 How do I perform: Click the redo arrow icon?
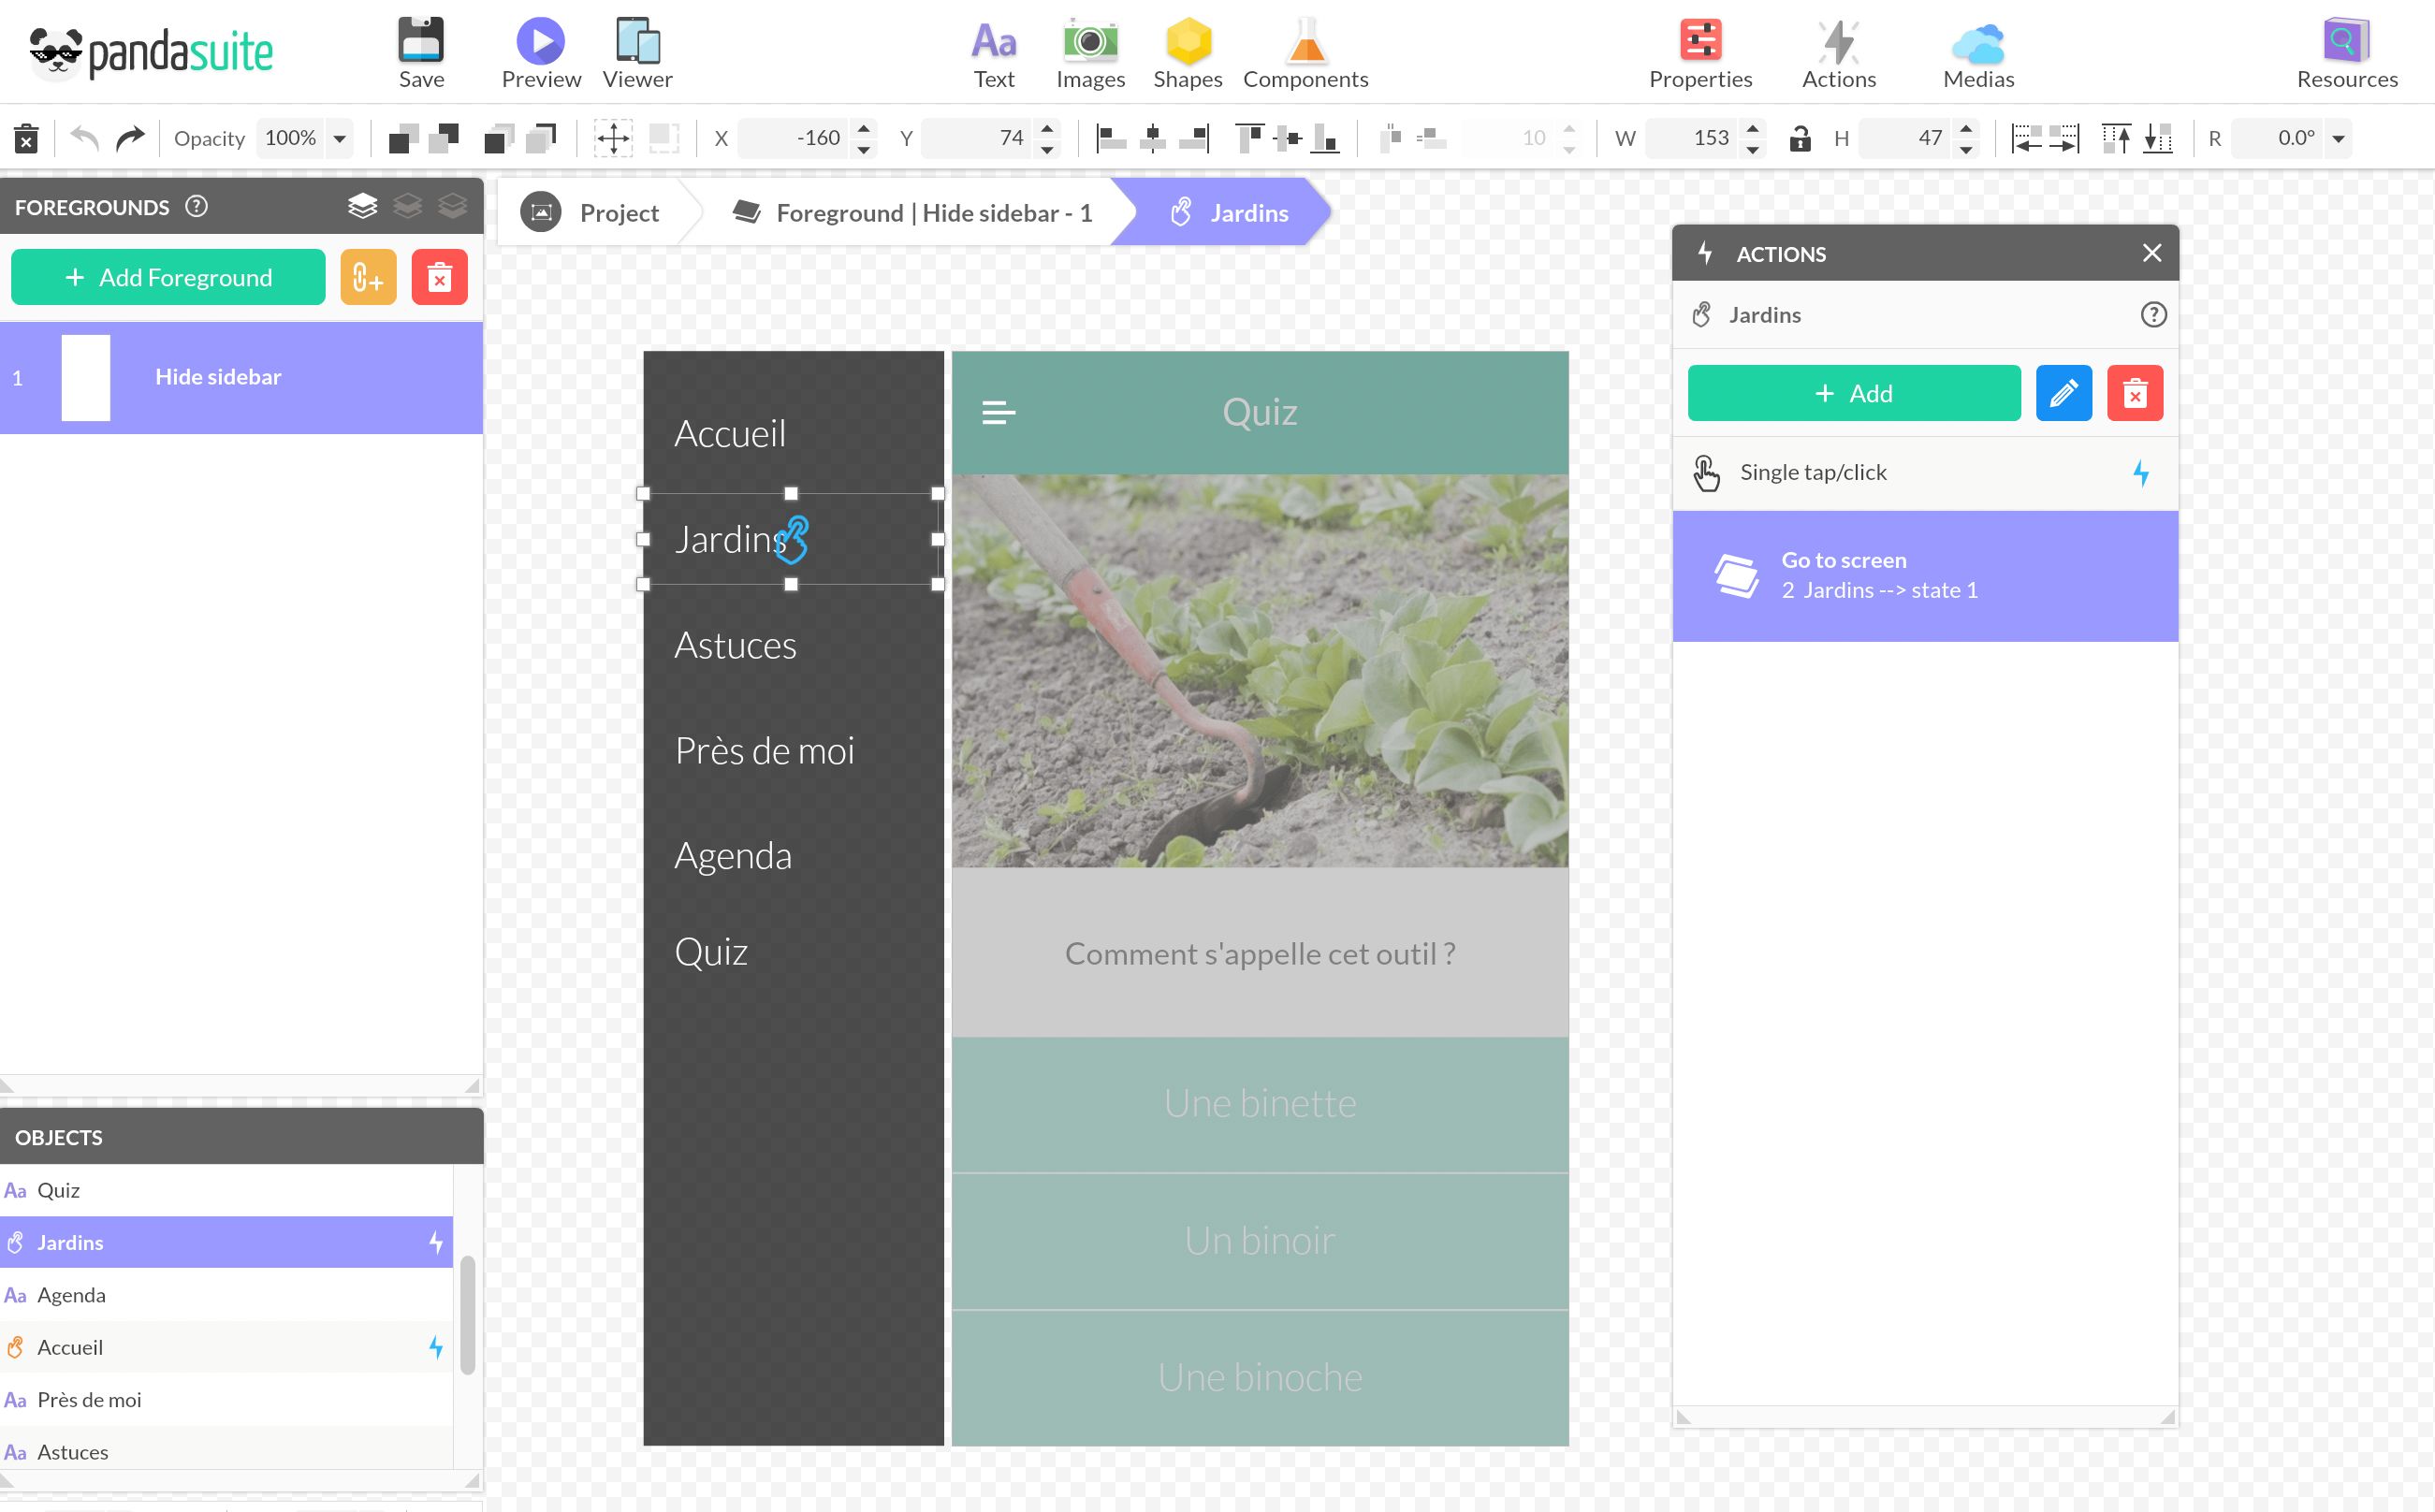130,138
